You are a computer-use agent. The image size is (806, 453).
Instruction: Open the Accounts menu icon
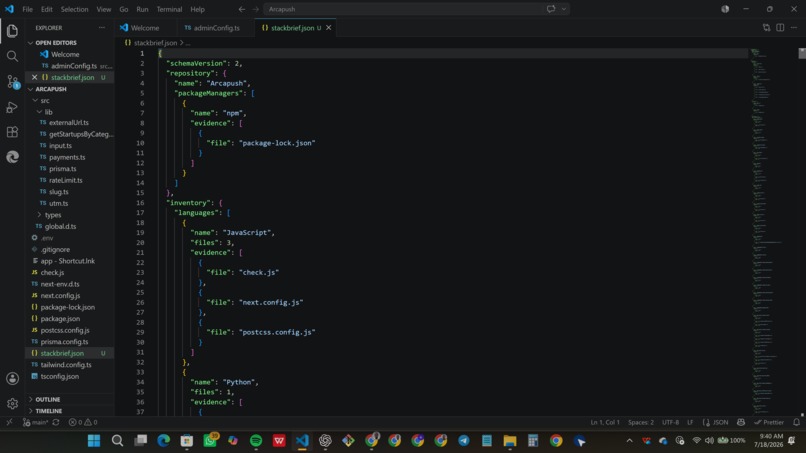(12, 378)
